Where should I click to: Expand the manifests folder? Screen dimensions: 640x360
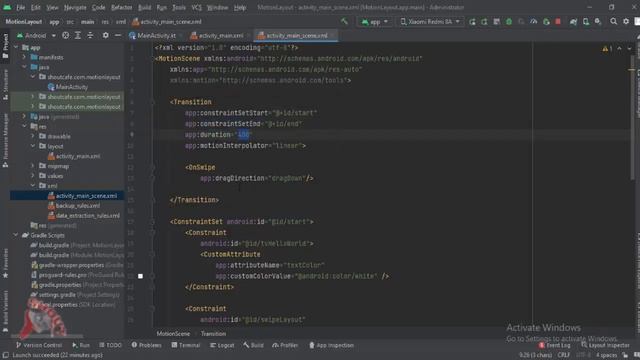click(x=24, y=57)
